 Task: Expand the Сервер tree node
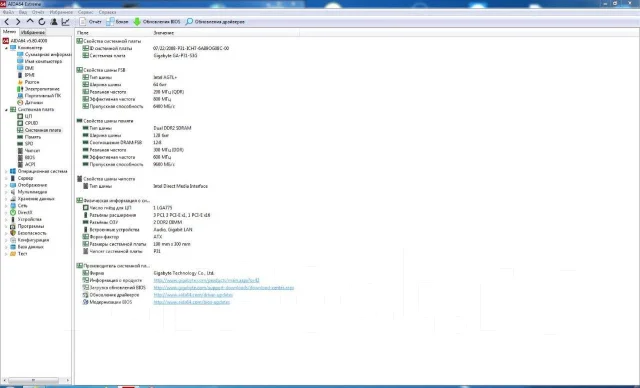pos(6,178)
